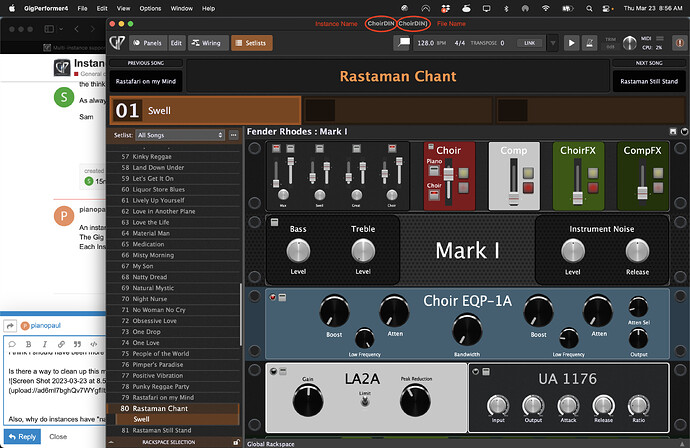Switch to Wiring view
Image resolution: width=690 pixels, height=448 pixels.
pos(206,43)
